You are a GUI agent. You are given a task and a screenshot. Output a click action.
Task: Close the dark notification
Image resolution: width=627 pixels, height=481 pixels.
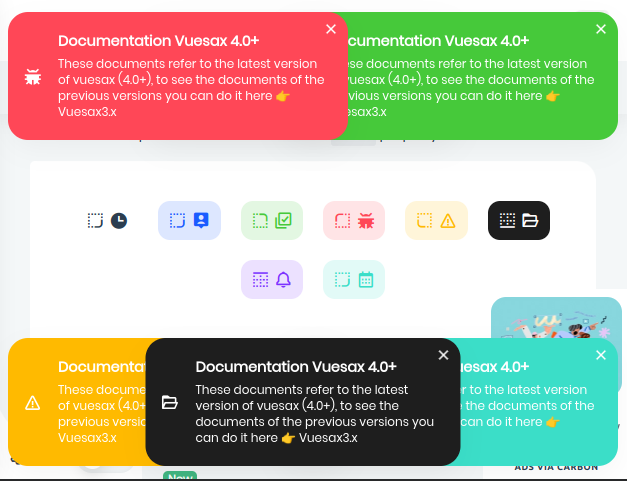coord(443,355)
